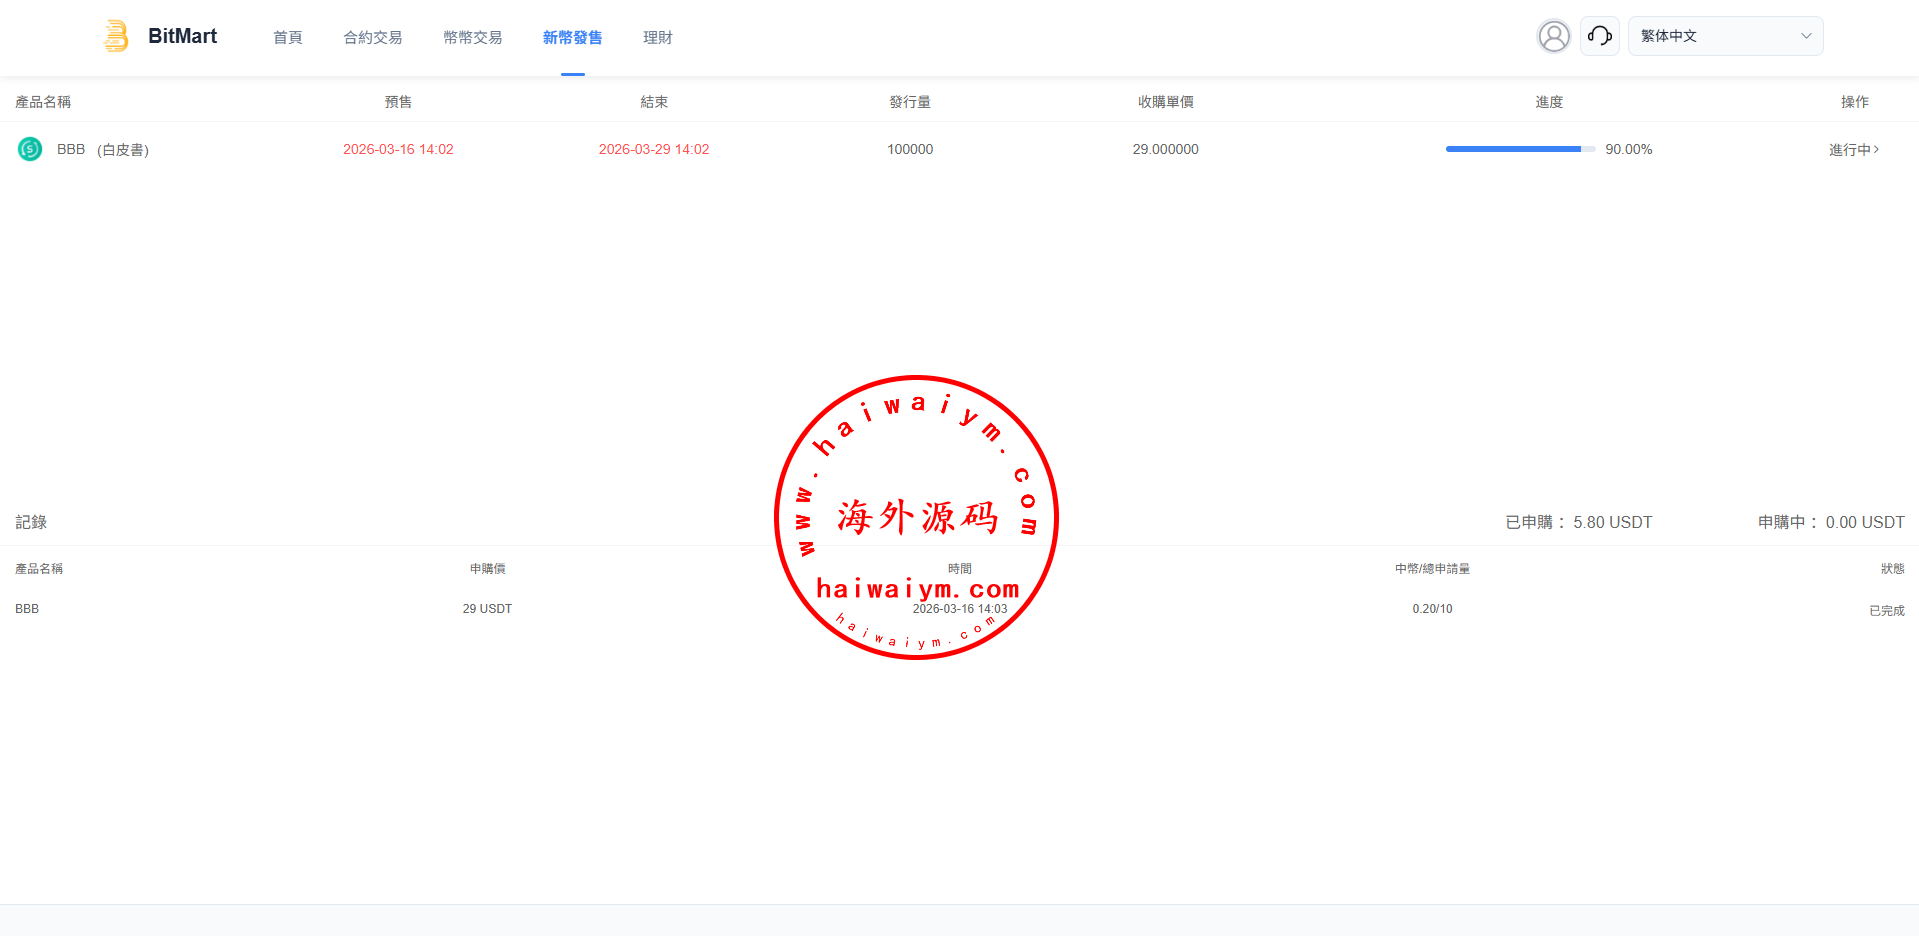Click the language dropdown chevron arrow
Screen dimensions: 1919x936
(1806, 36)
